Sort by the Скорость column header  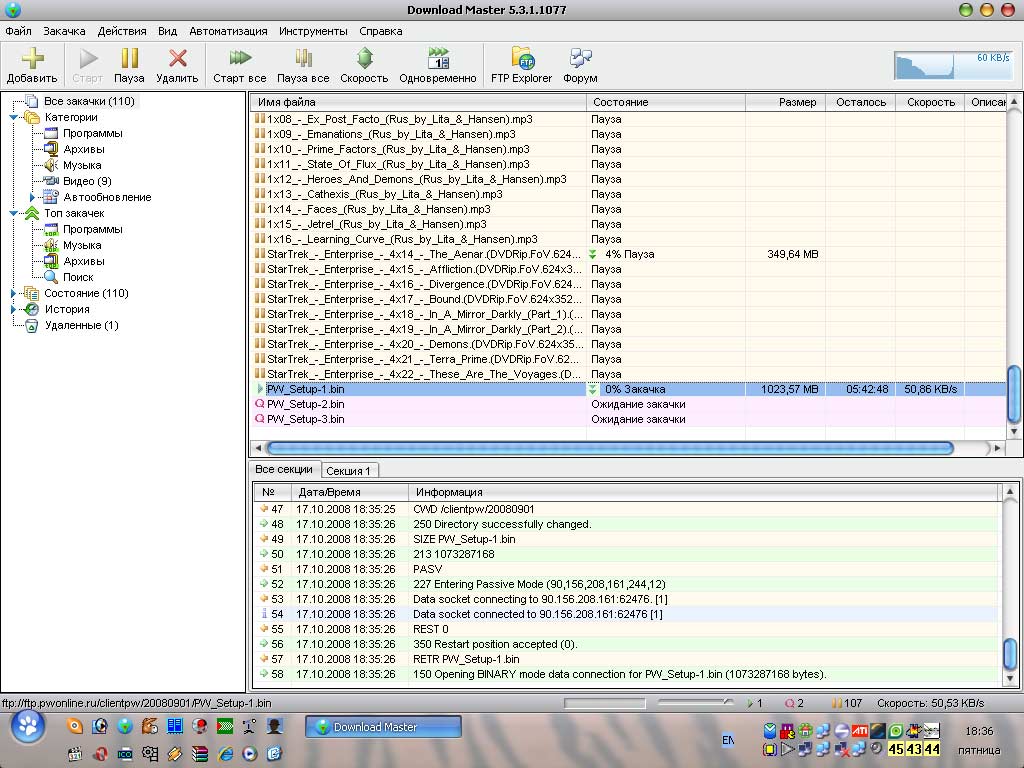930,103
